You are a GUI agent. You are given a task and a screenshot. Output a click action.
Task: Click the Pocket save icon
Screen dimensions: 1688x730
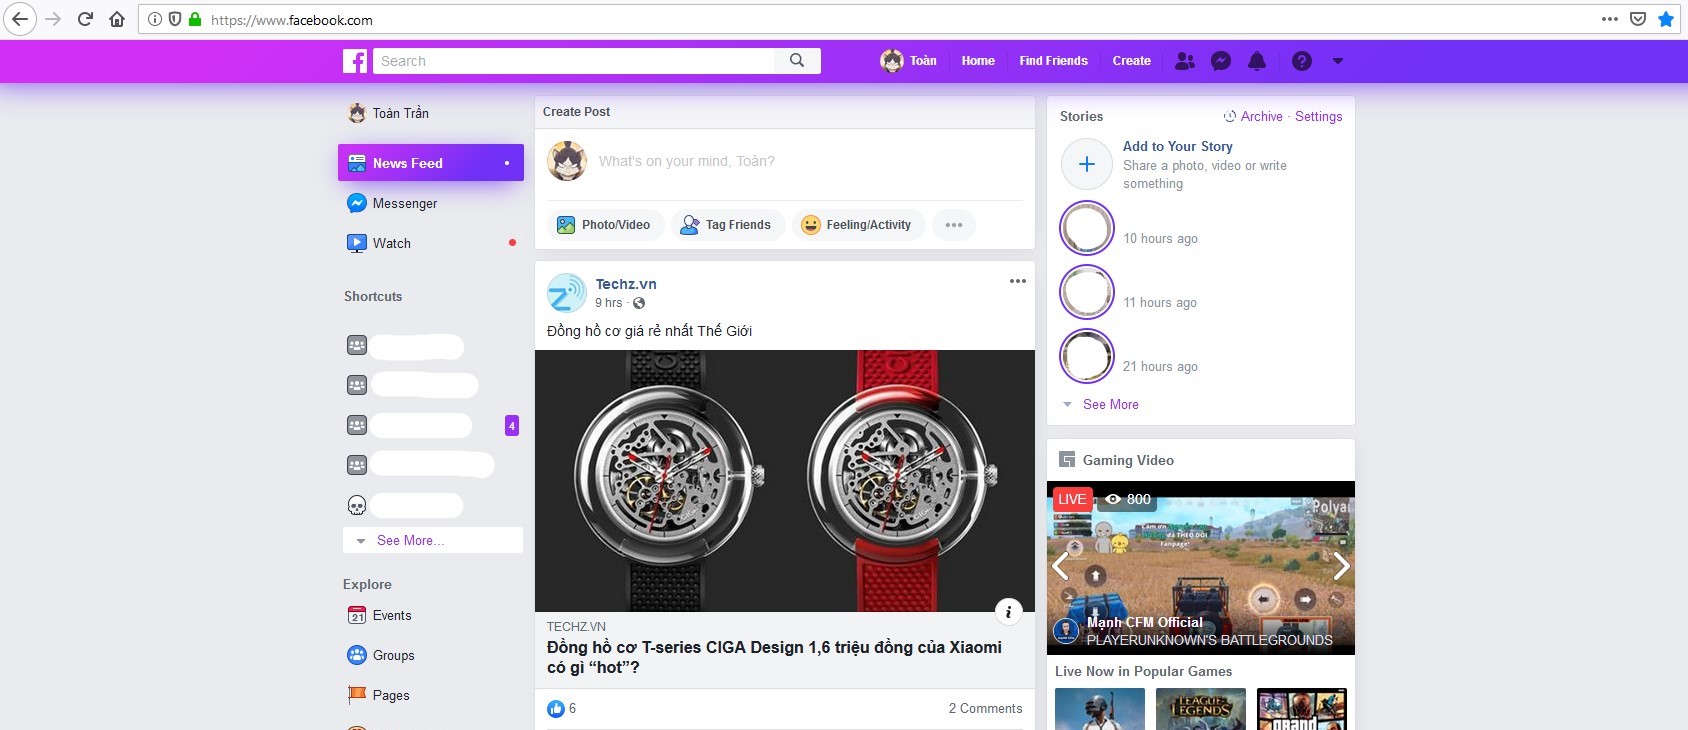click(1638, 19)
